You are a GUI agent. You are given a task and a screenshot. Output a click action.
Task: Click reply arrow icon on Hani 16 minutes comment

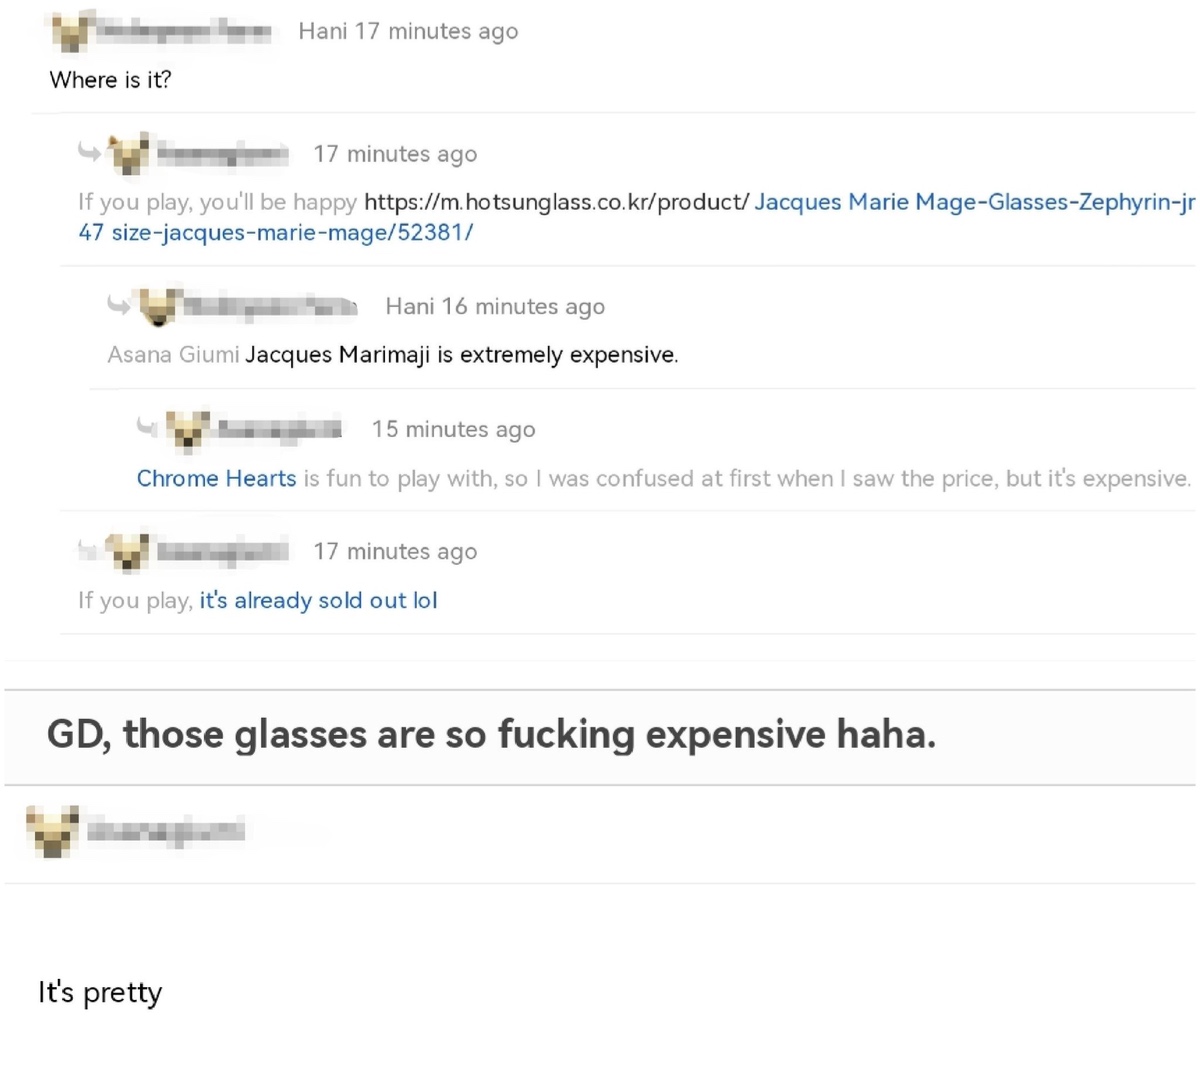coord(119,305)
